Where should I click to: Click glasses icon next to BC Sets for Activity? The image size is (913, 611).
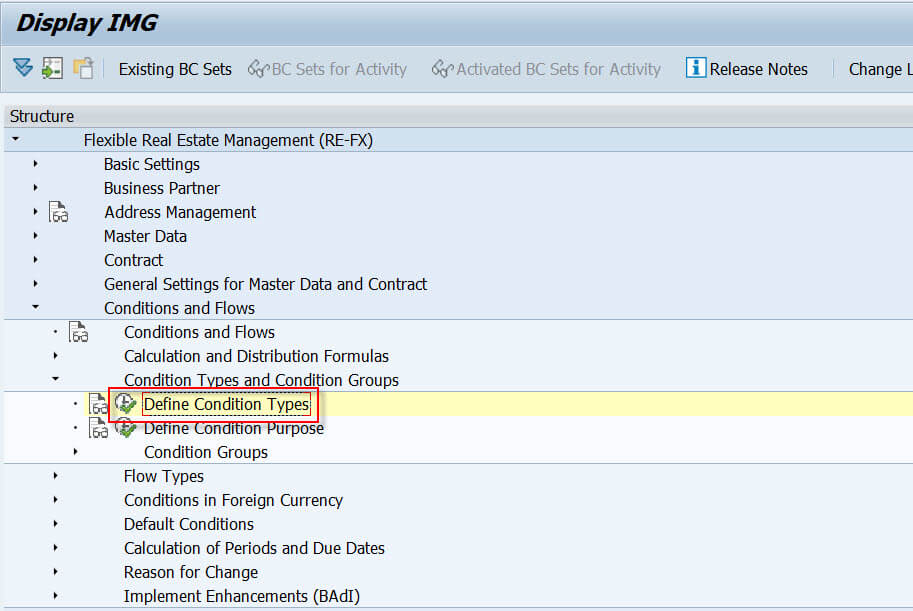pyautogui.click(x=258, y=69)
